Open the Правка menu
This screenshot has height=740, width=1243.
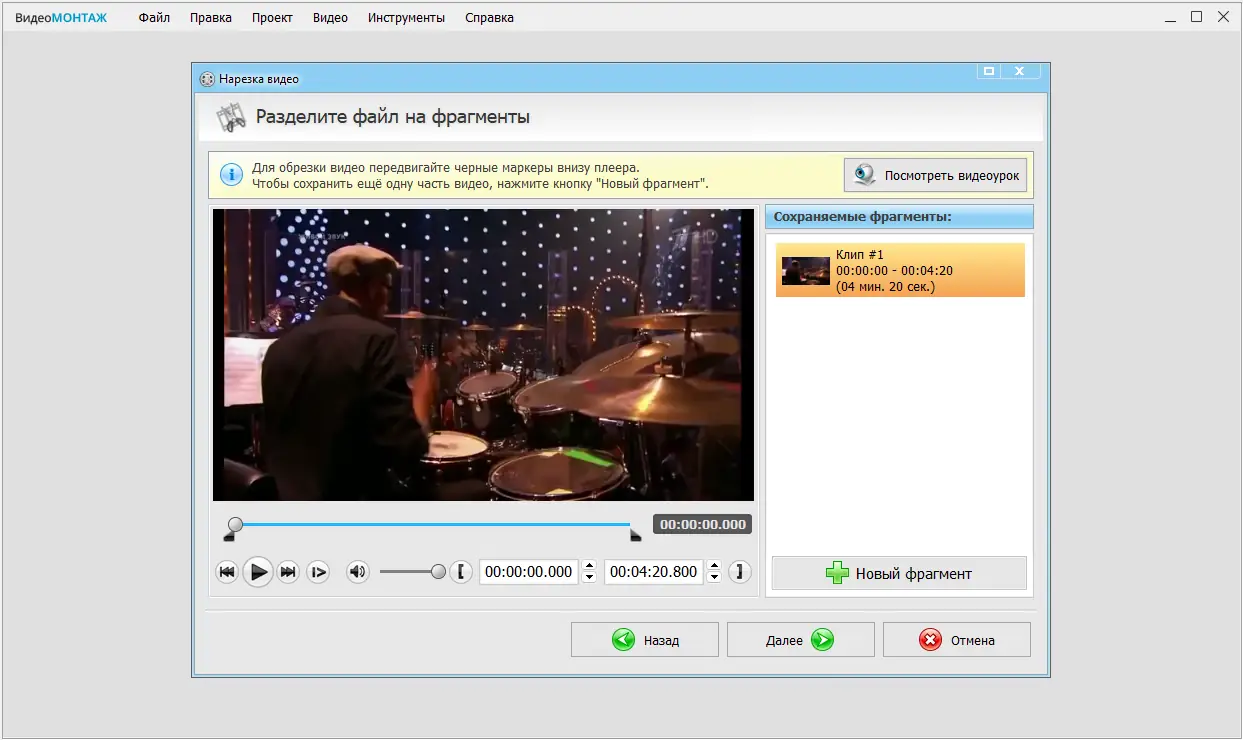pyautogui.click(x=210, y=18)
